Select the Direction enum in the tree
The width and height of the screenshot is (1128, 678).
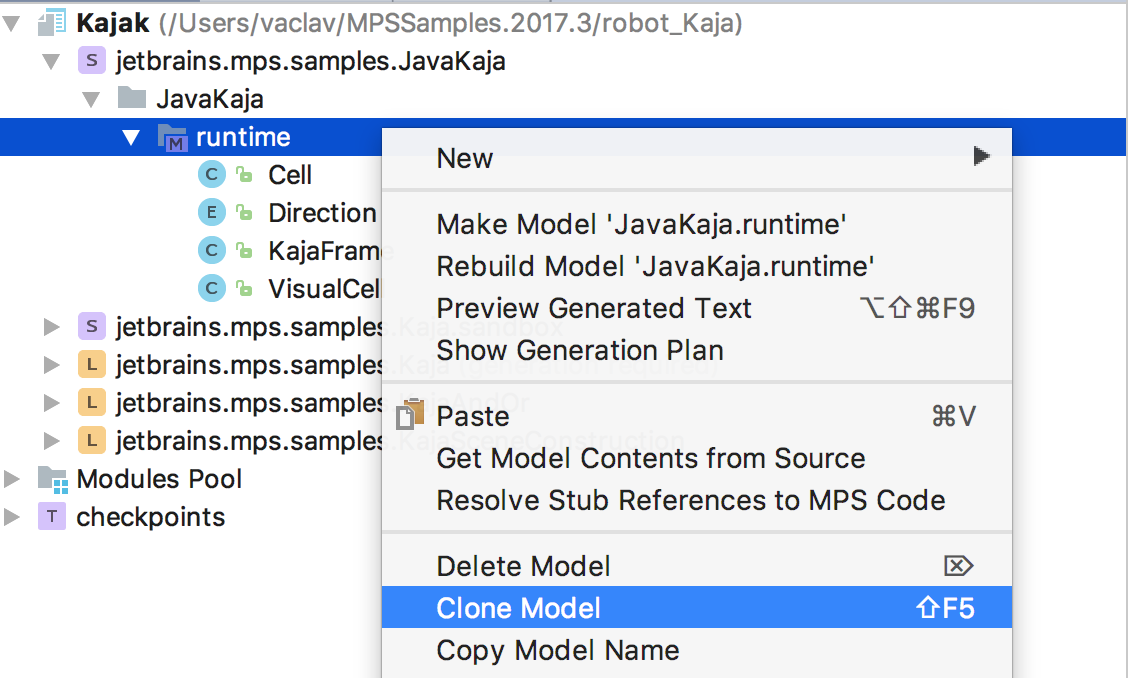pos(322,213)
